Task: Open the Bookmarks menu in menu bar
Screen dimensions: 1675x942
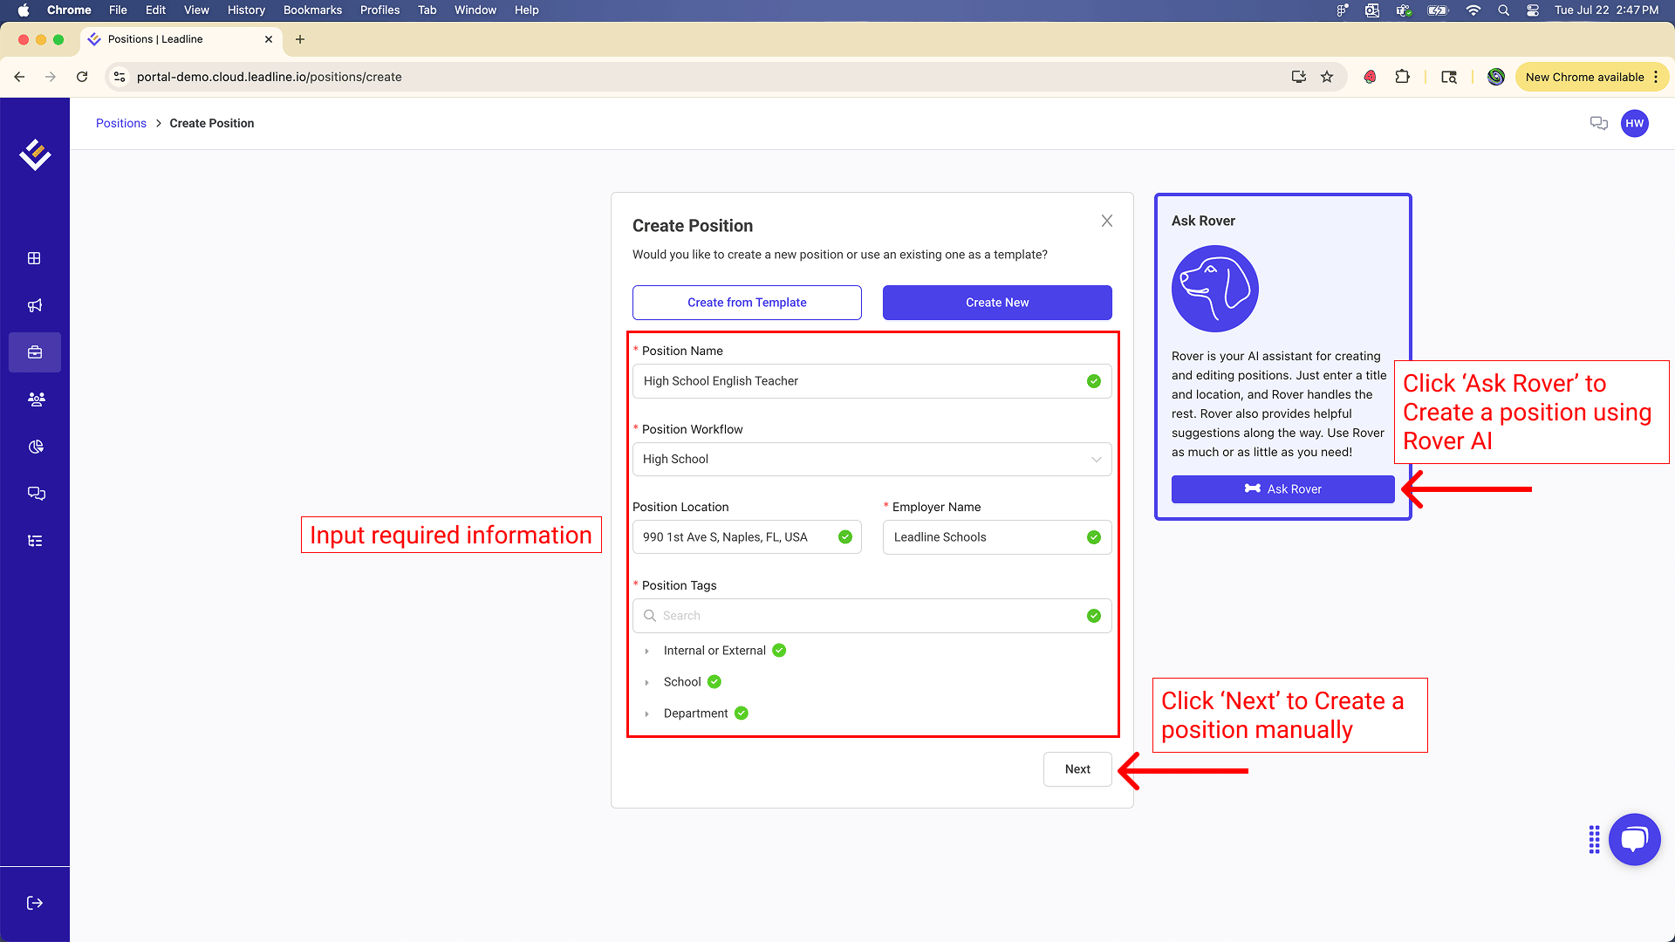Action: tap(312, 10)
